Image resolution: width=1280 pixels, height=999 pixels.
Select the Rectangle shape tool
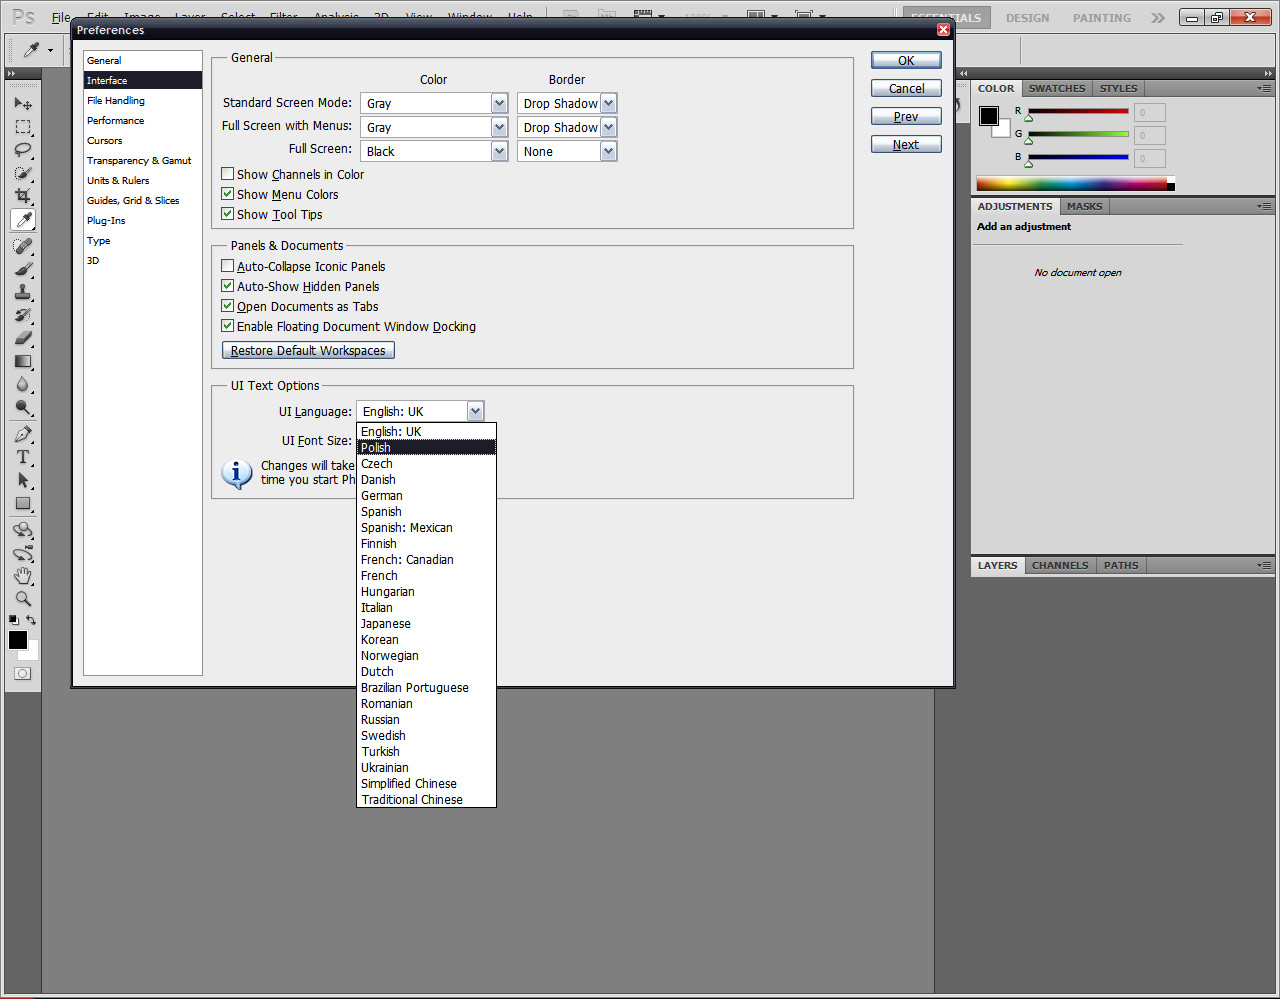[x=23, y=503]
